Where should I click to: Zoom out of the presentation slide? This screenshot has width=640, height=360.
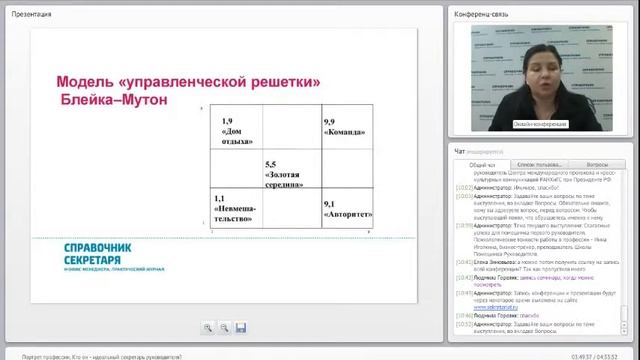(224, 328)
